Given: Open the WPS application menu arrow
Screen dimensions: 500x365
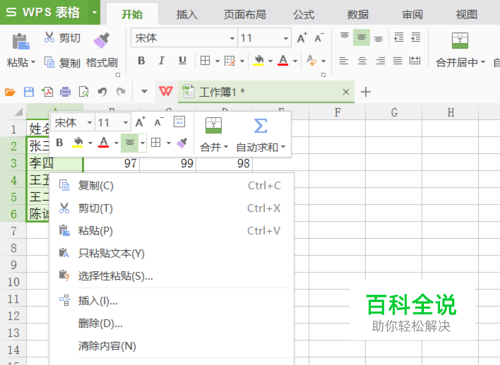Looking at the screenshot, I should [x=94, y=12].
